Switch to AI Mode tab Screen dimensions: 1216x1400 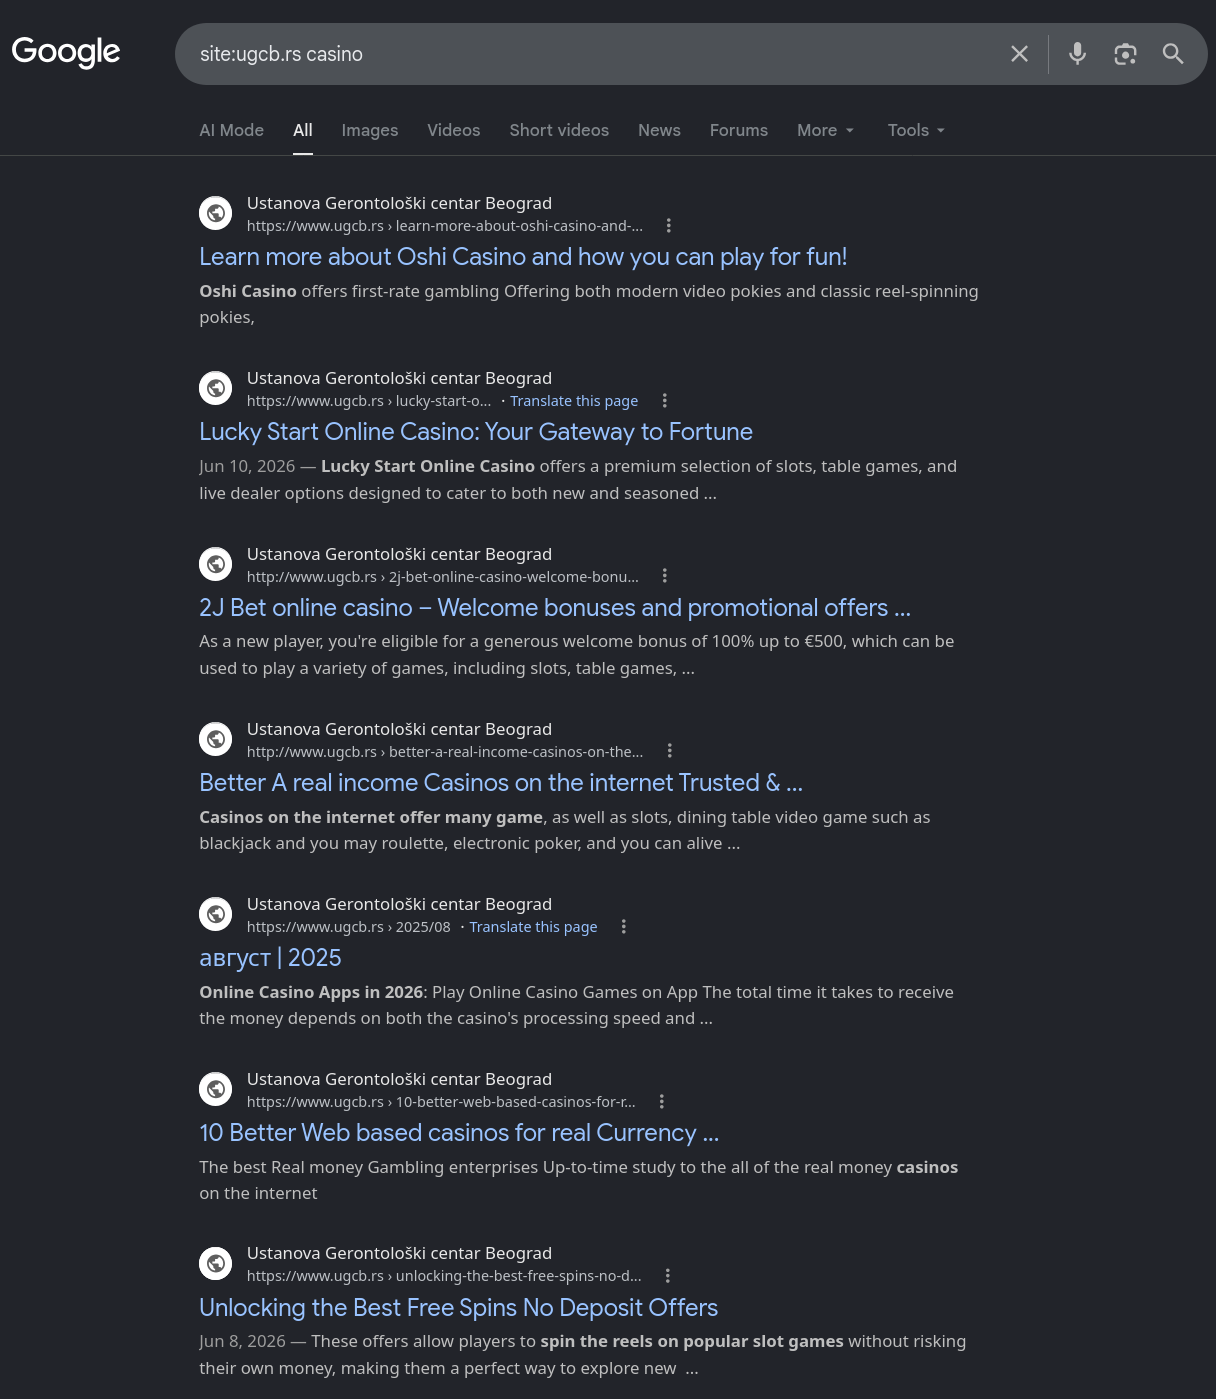232,130
